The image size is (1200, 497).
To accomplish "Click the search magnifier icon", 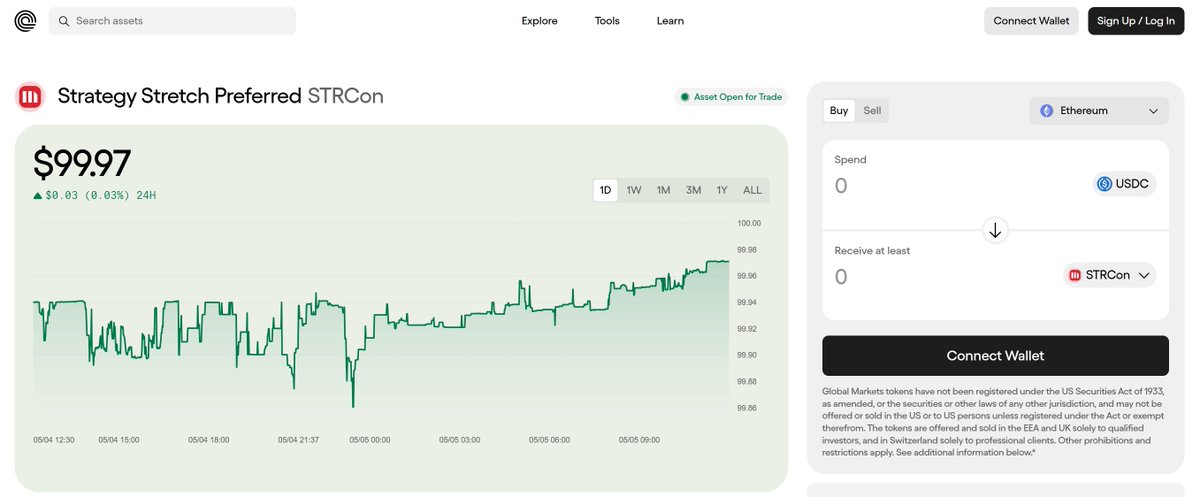I will (x=64, y=21).
